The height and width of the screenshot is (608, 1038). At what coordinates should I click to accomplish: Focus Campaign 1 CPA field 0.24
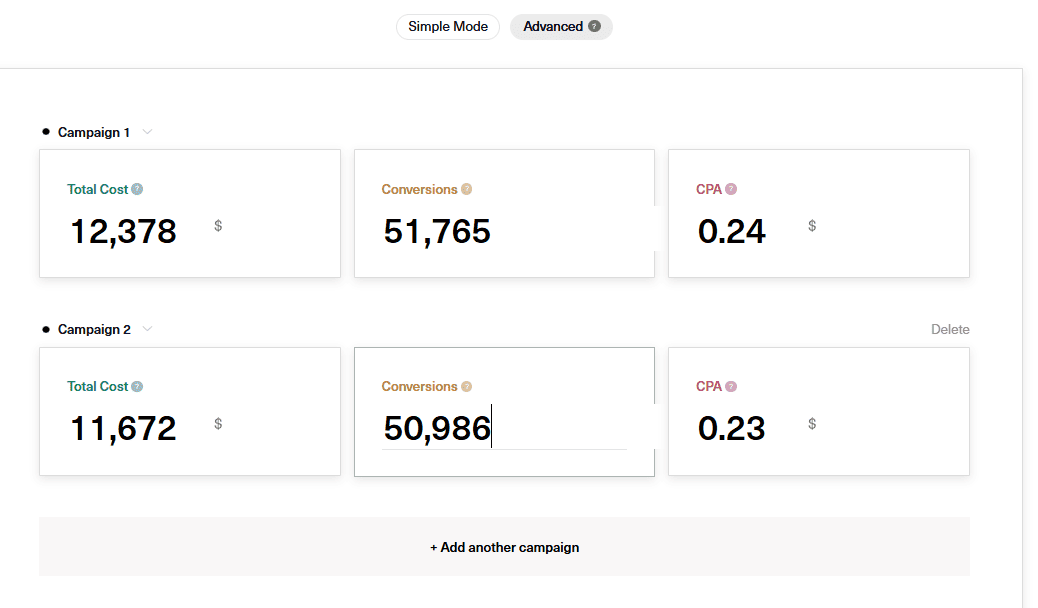point(732,231)
